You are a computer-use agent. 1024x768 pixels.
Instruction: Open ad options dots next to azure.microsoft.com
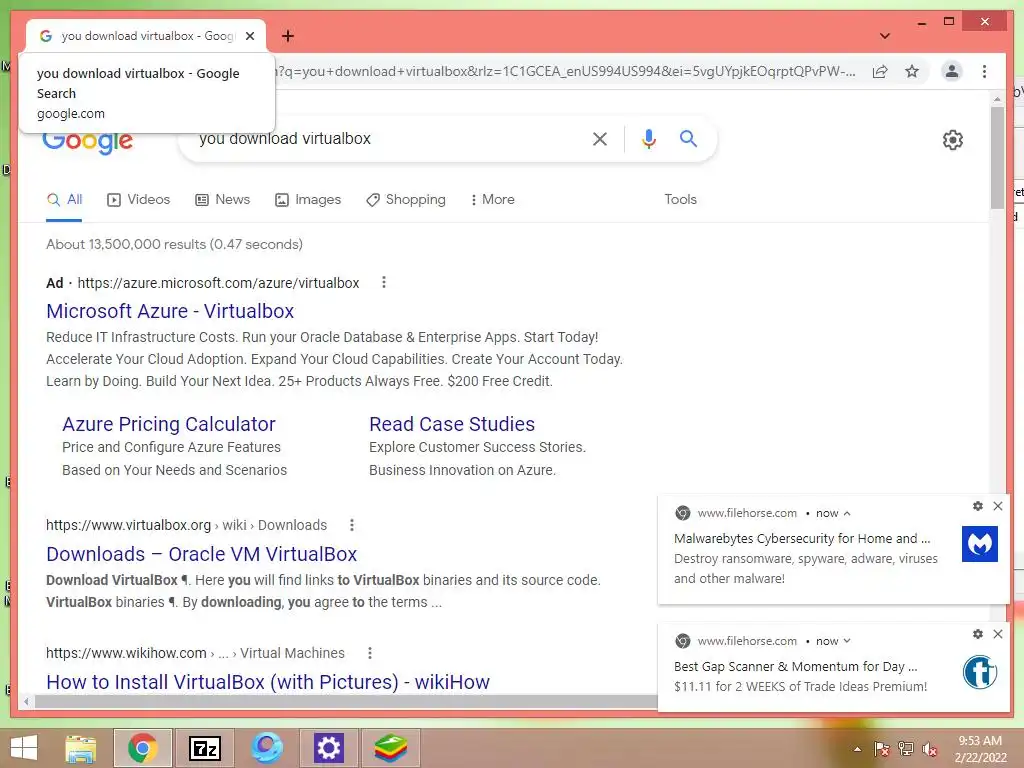[384, 282]
